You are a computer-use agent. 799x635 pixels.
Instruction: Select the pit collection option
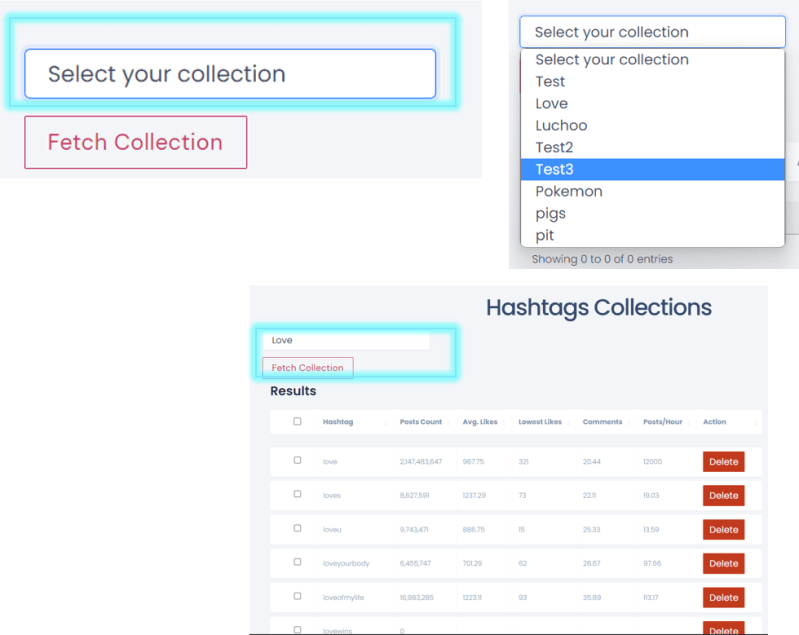tap(652, 235)
